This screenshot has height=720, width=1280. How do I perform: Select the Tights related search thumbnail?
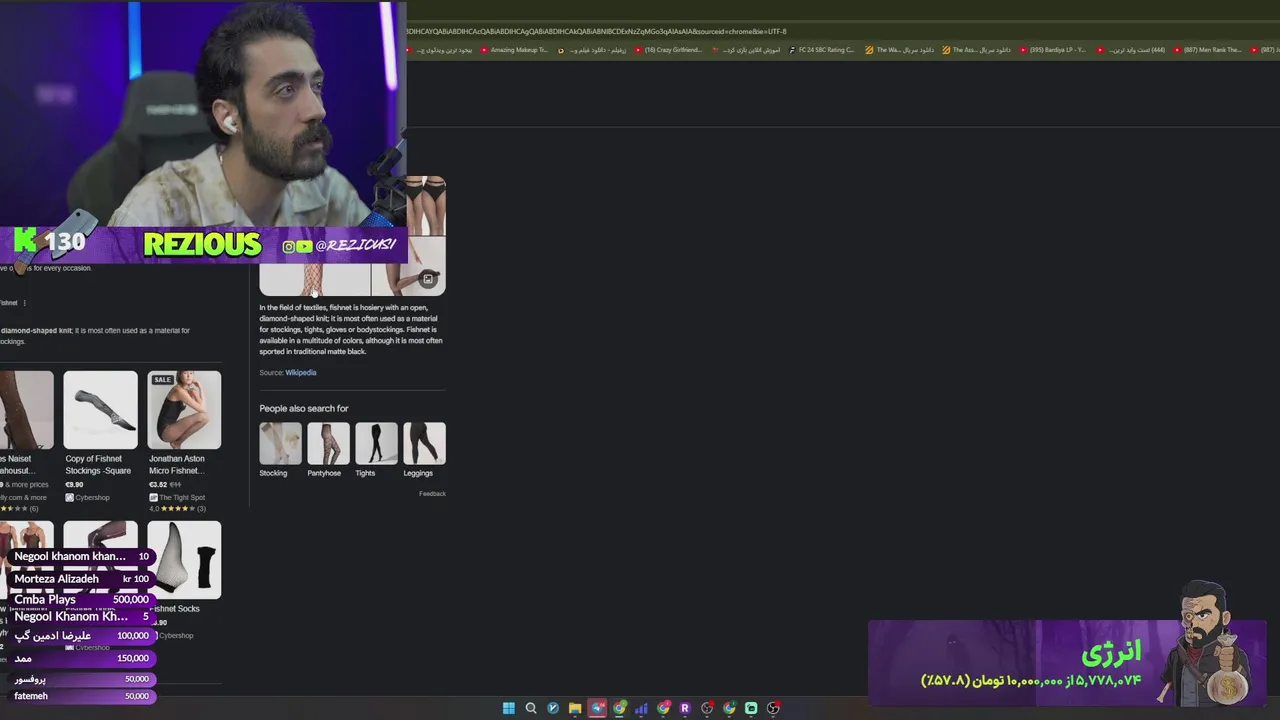click(376, 443)
